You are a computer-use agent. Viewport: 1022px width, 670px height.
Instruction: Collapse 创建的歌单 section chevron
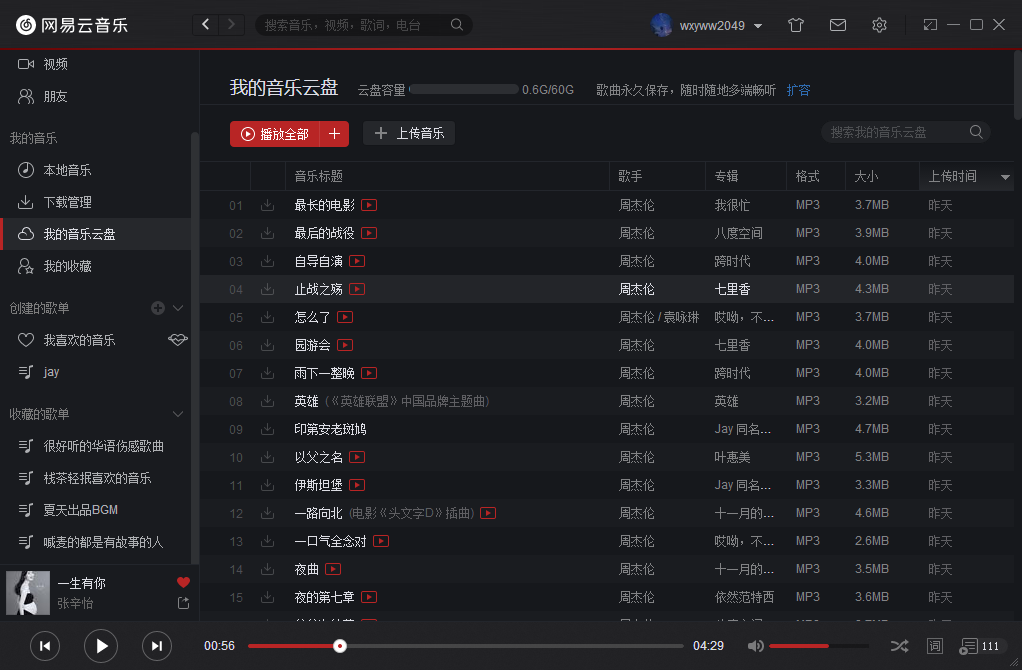pos(178,308)
